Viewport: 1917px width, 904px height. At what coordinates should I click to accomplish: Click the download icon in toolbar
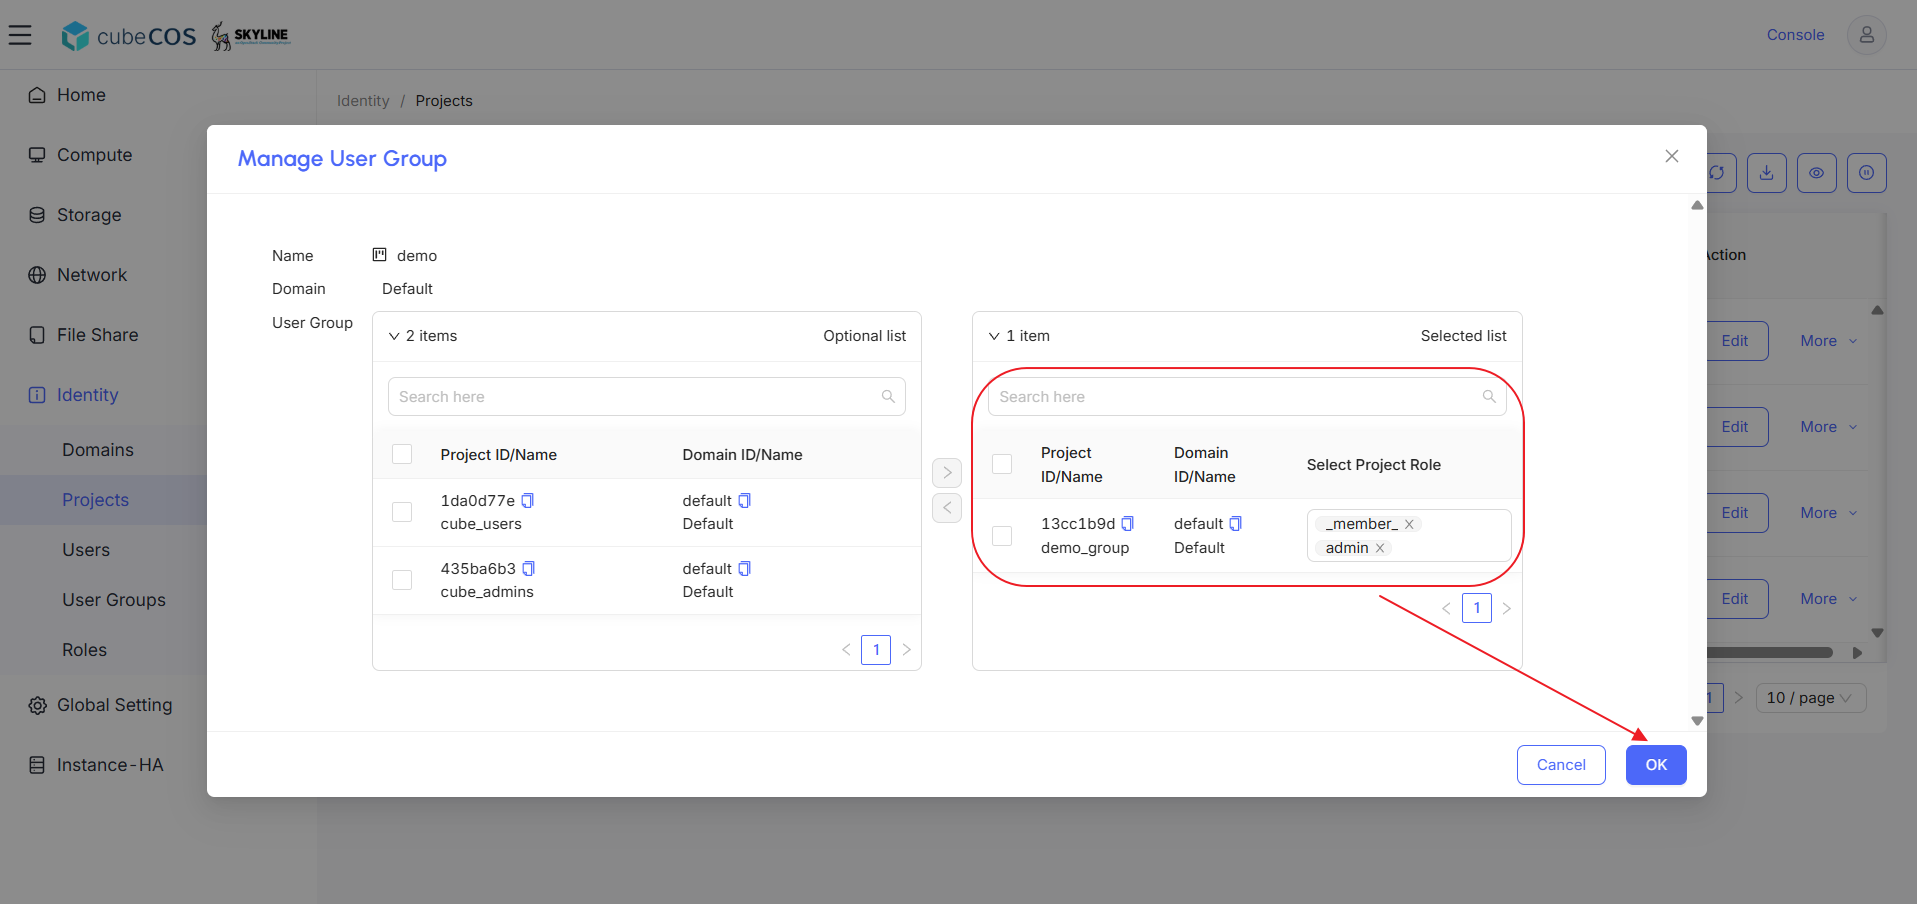pyautogui.click(x=1767, y=173)
